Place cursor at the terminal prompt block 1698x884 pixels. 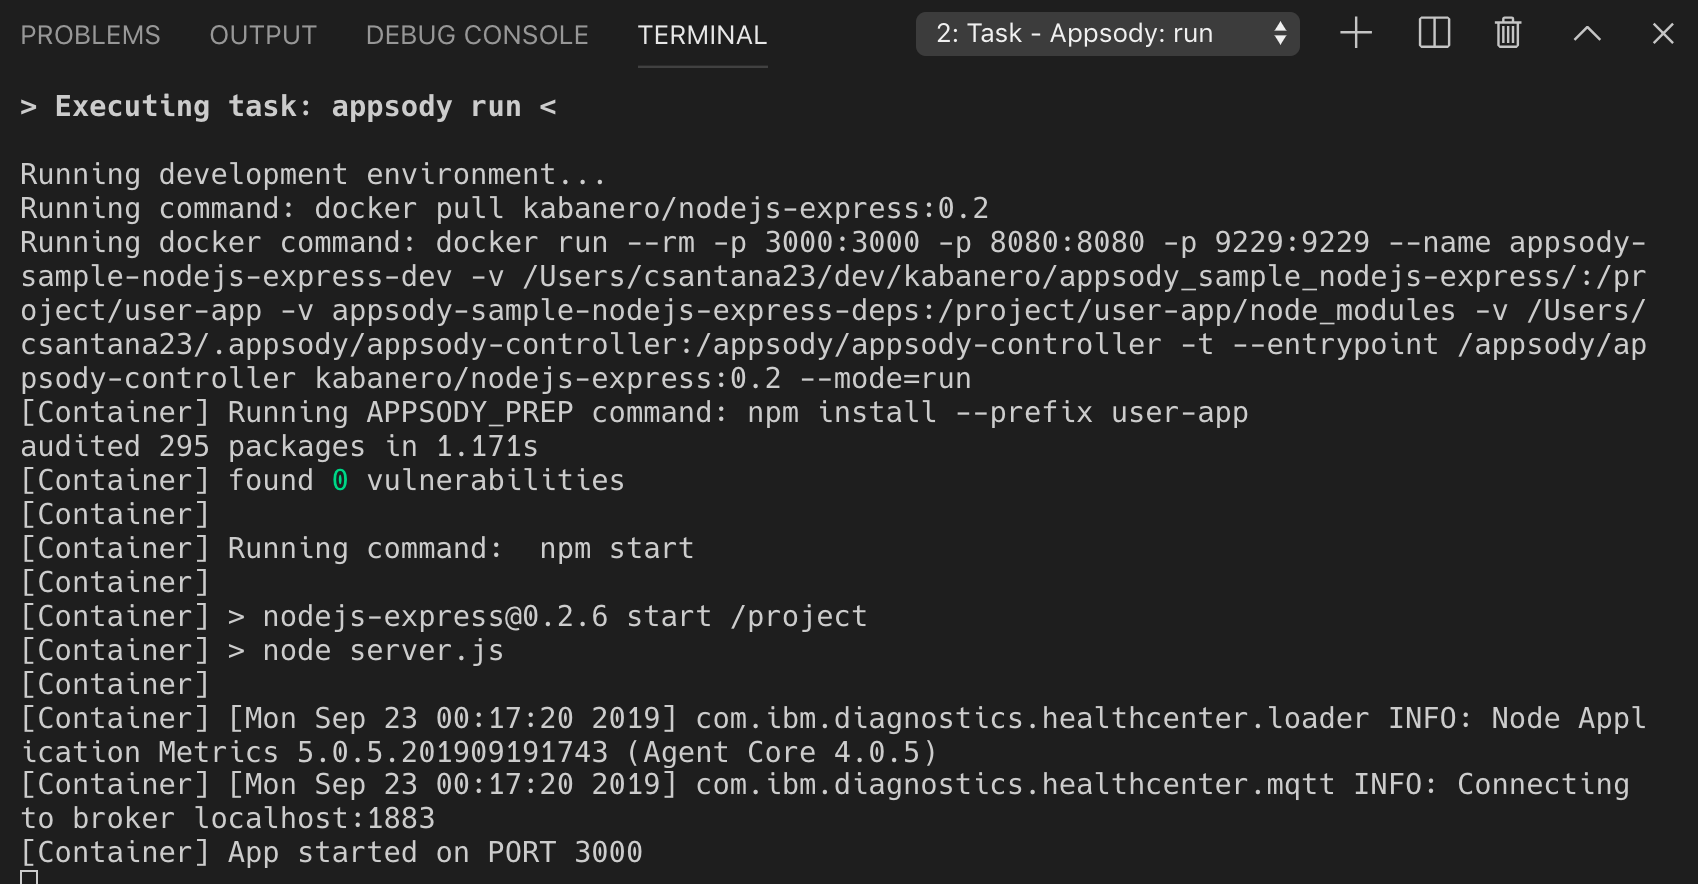29,877
